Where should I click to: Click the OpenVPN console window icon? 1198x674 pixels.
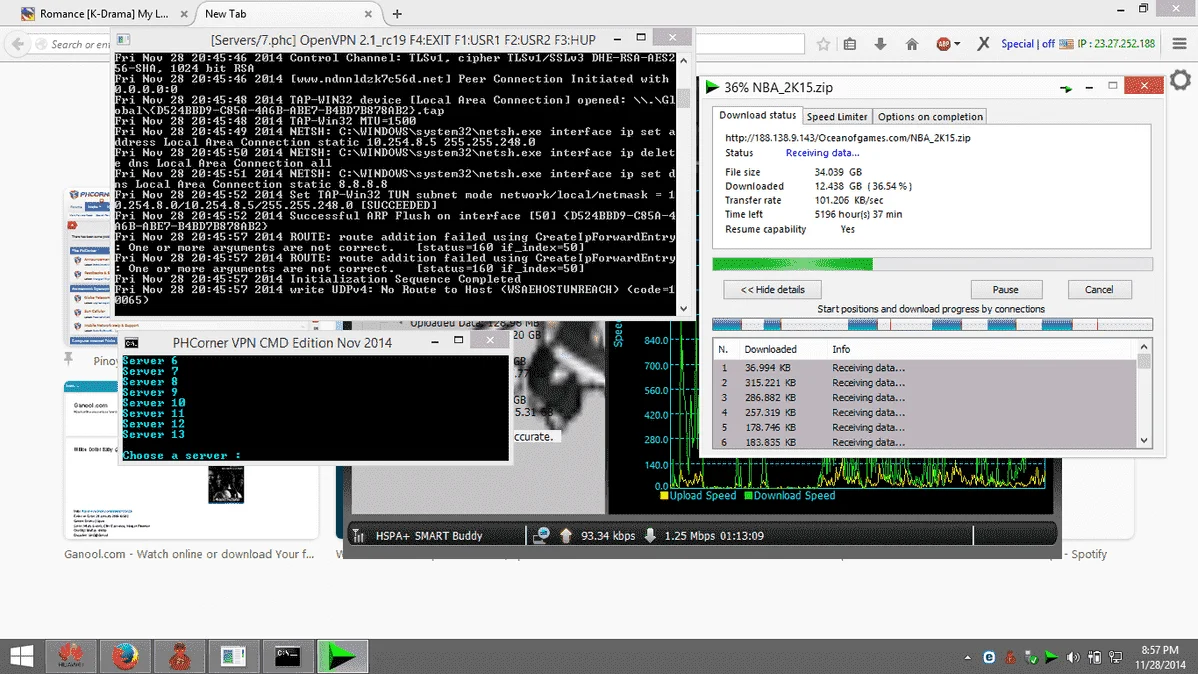tap(123, 39)
